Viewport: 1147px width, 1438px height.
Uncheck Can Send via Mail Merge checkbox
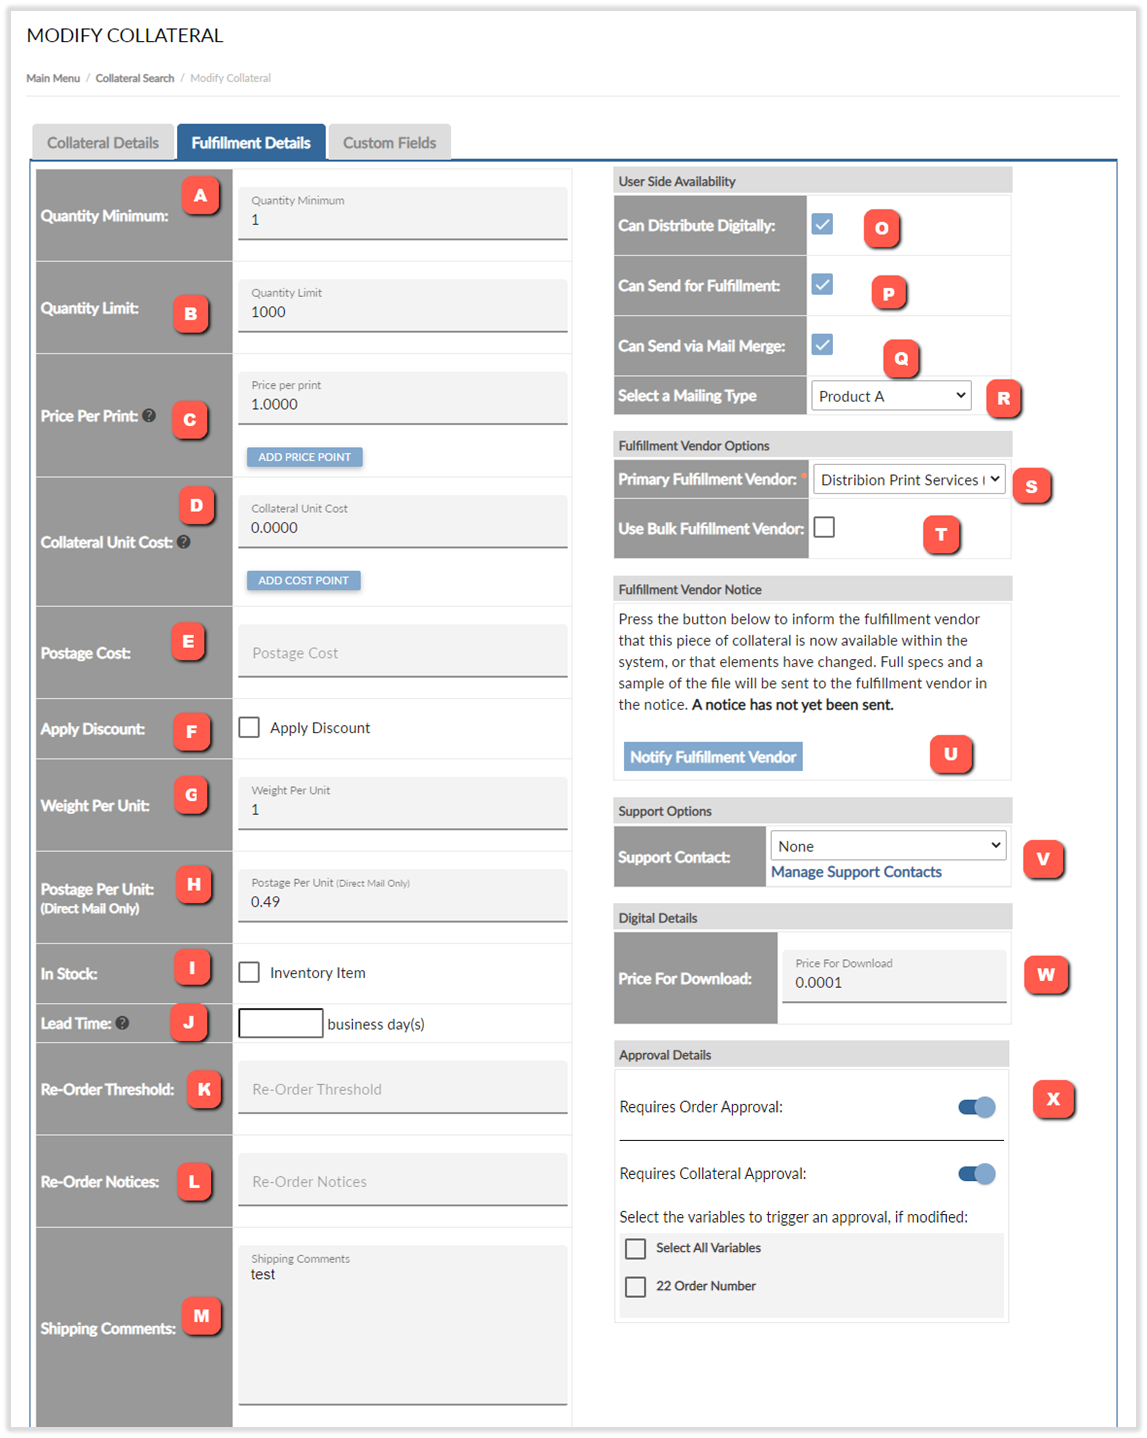822,345
